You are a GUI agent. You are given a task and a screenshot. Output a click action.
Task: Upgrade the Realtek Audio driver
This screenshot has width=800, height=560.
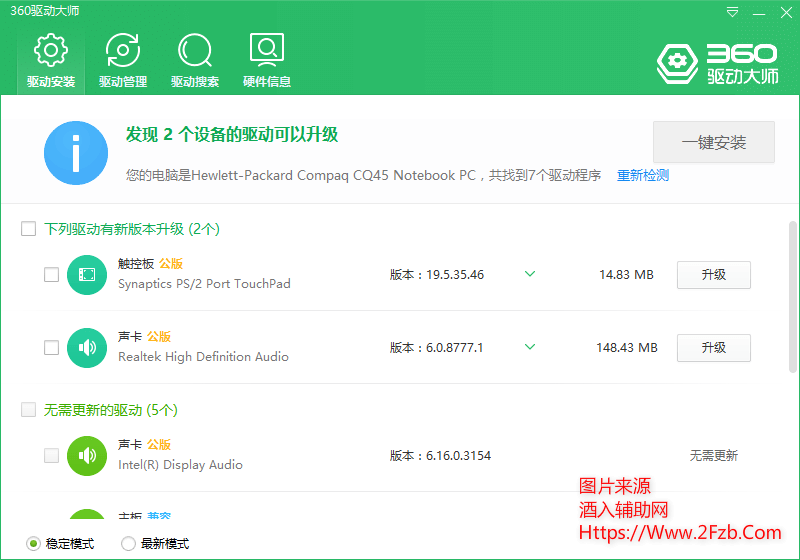click(714, 348)
